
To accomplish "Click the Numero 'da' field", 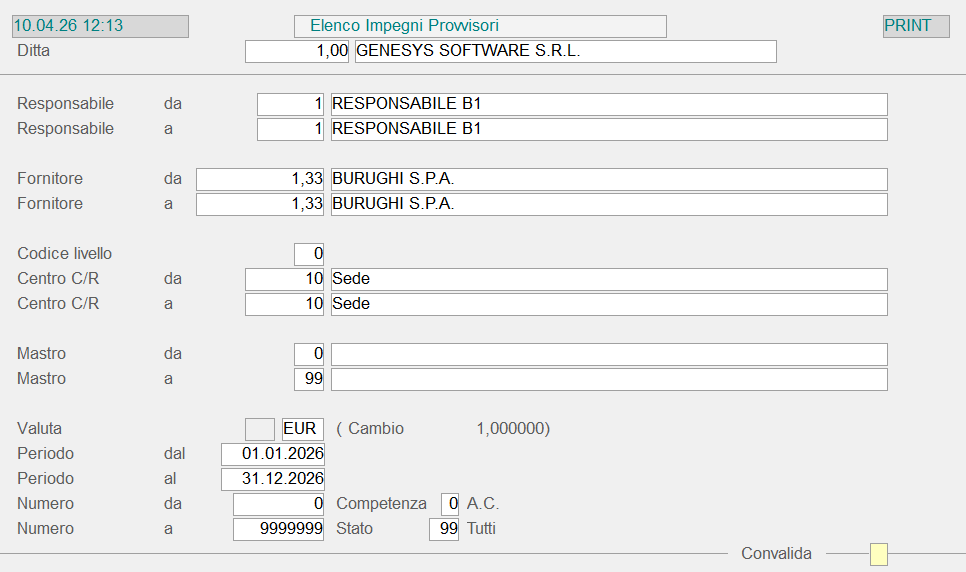I will (279, 504).
